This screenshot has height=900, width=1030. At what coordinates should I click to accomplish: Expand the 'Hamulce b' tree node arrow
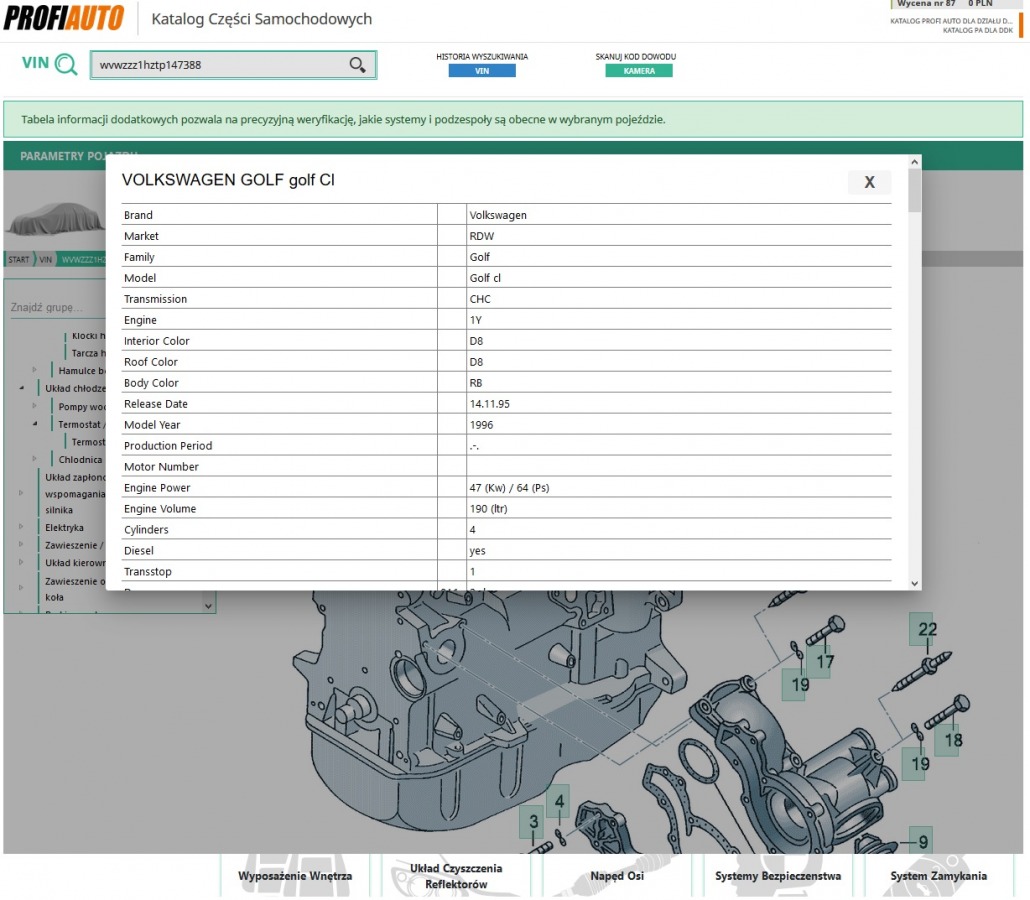tap(35, 370)
